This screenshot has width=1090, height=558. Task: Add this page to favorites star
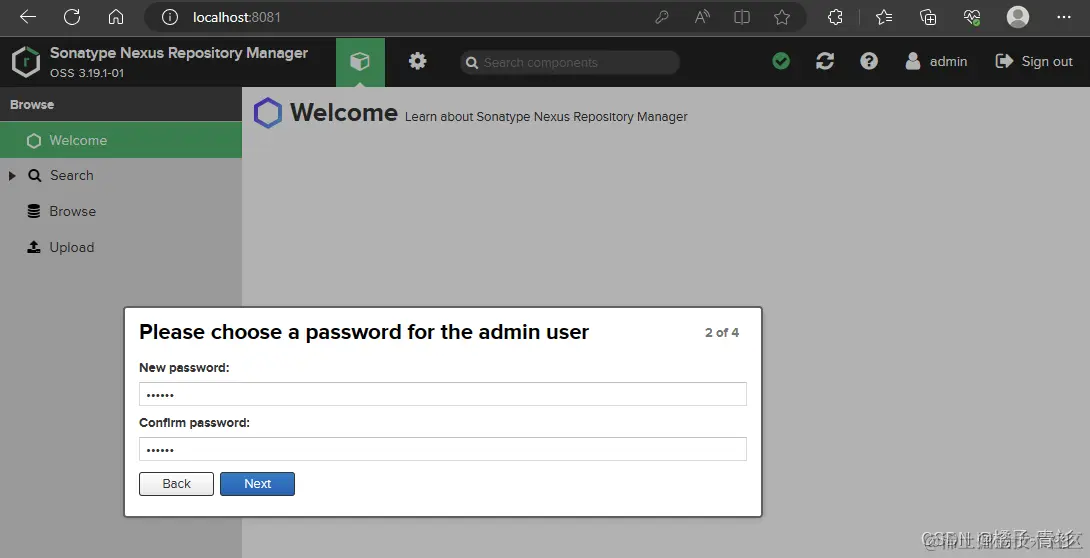(x=782, y=17)
